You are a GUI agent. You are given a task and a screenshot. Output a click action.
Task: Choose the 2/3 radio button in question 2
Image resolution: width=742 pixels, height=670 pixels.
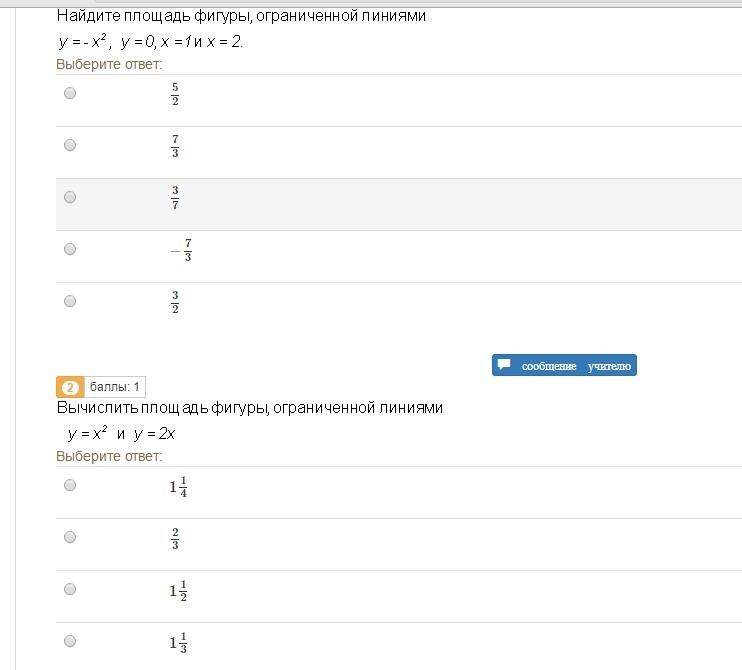tap(70, 537)
